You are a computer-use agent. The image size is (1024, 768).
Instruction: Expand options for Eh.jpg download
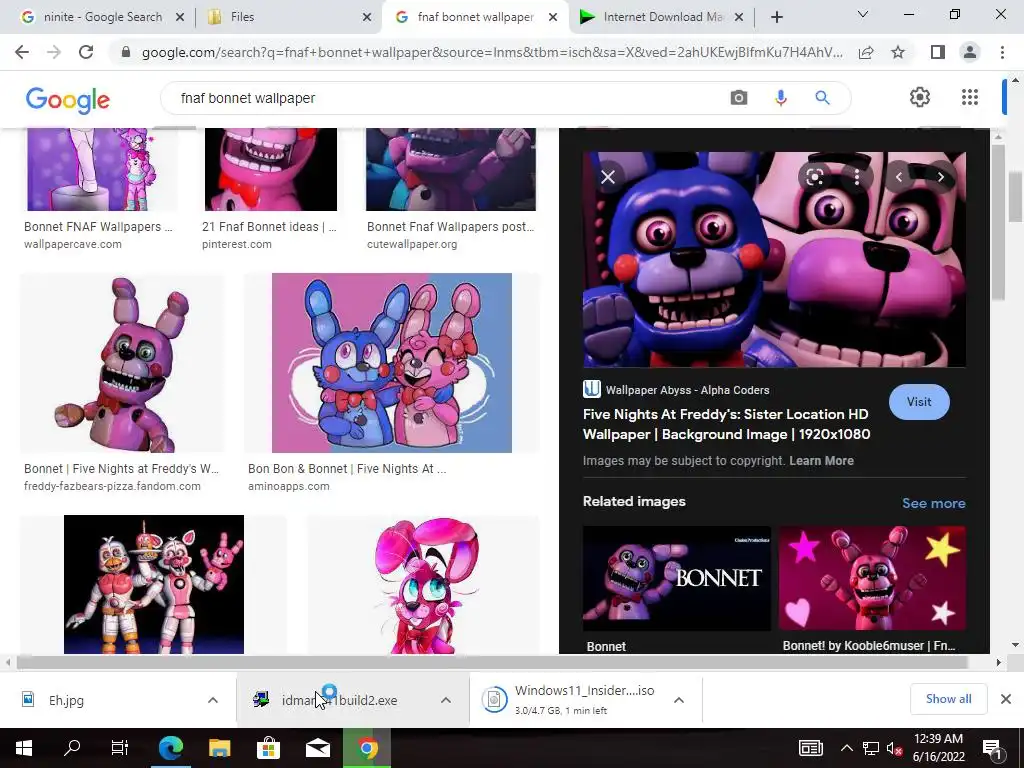pyautogui.click(x=213, y=700)
